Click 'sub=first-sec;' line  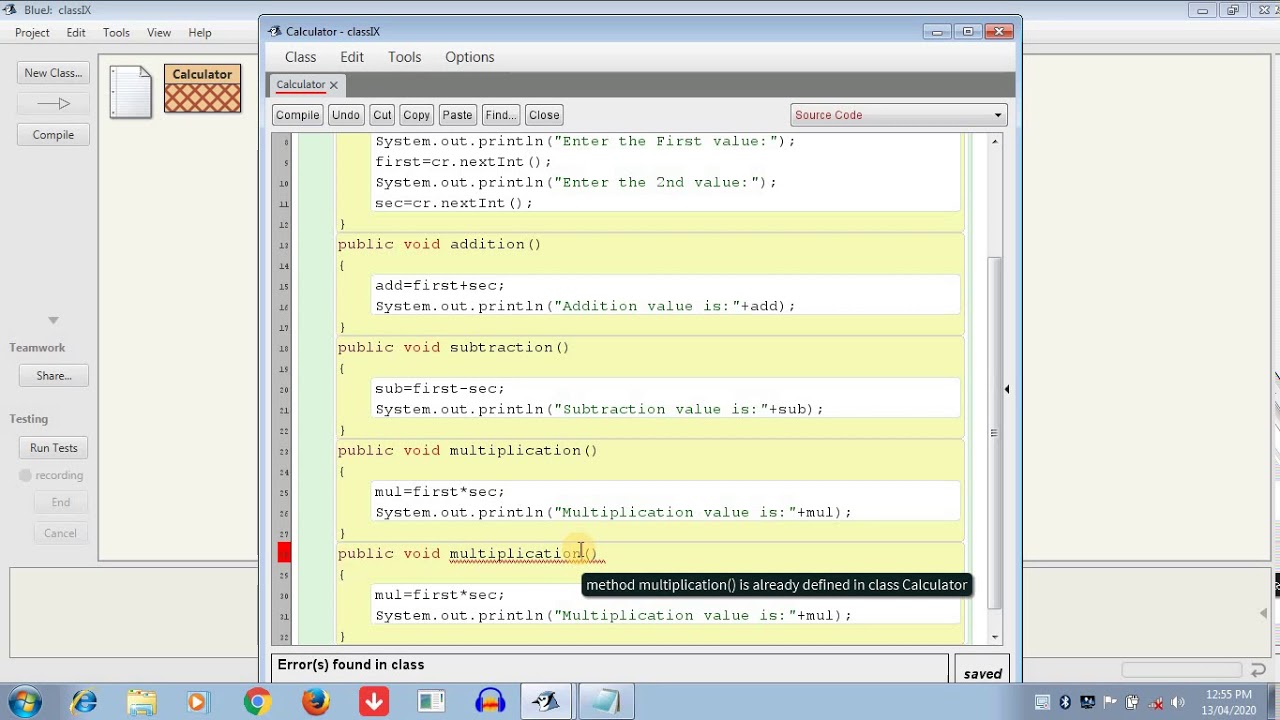pos(440,388)
